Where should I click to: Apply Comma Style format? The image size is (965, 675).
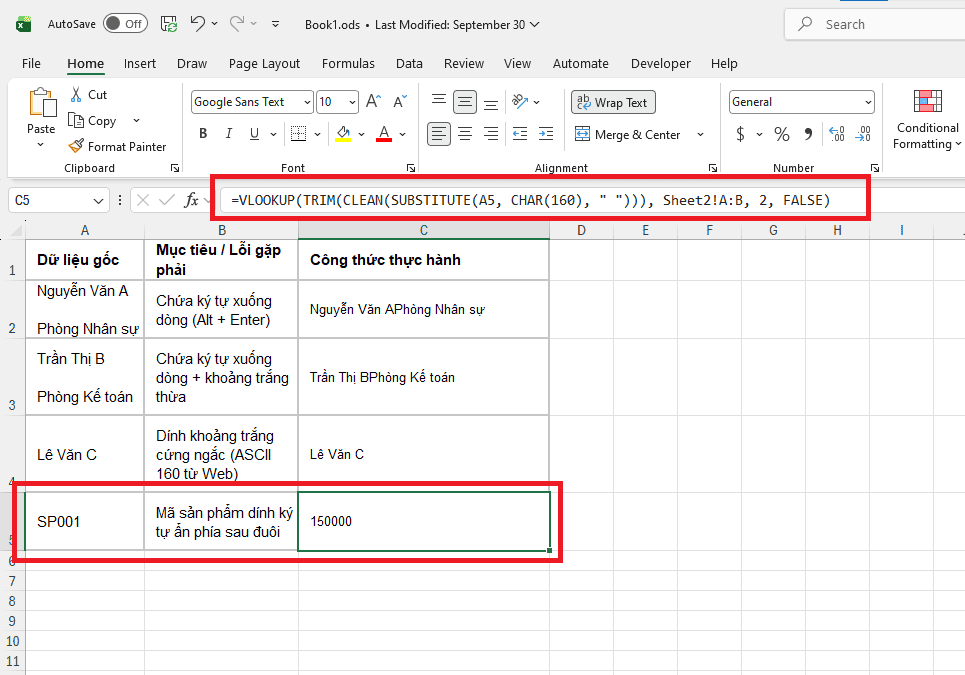point(808,134)
